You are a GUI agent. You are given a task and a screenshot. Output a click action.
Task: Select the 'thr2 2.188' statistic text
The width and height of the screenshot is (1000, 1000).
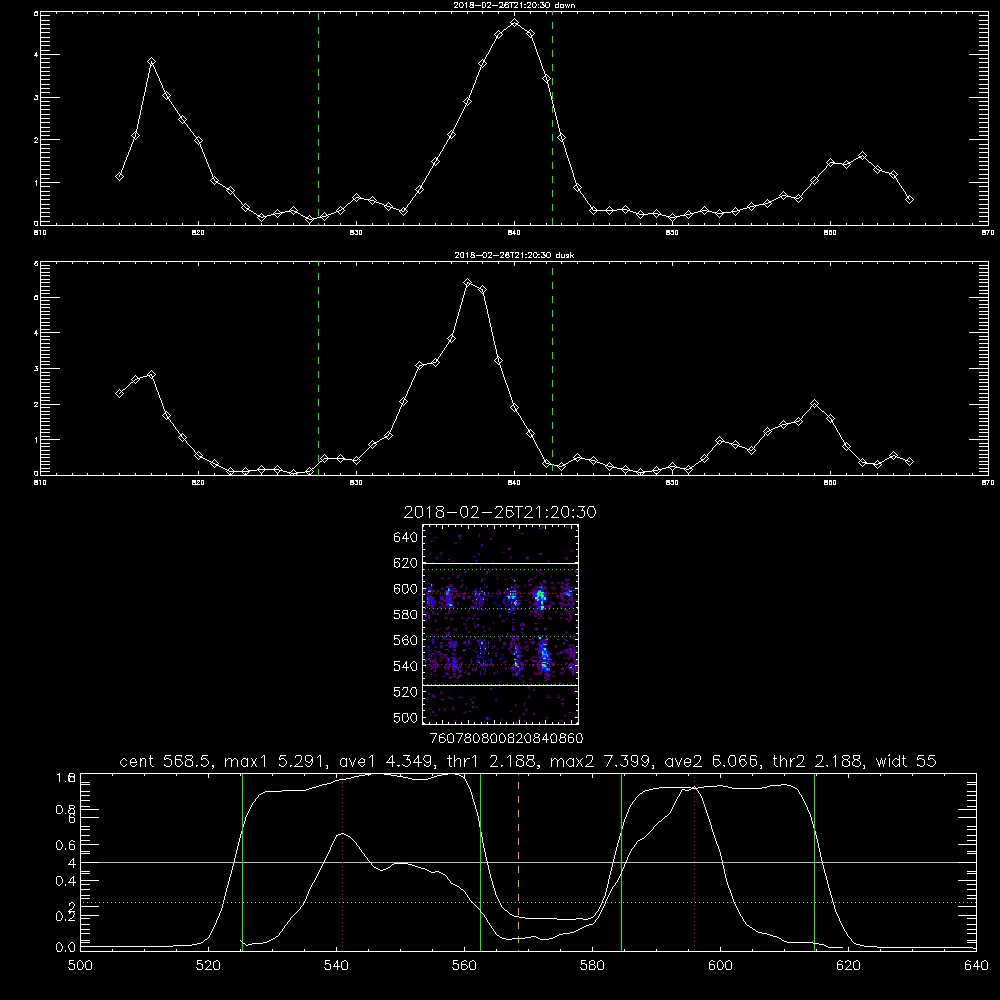(x=818, y=761)
